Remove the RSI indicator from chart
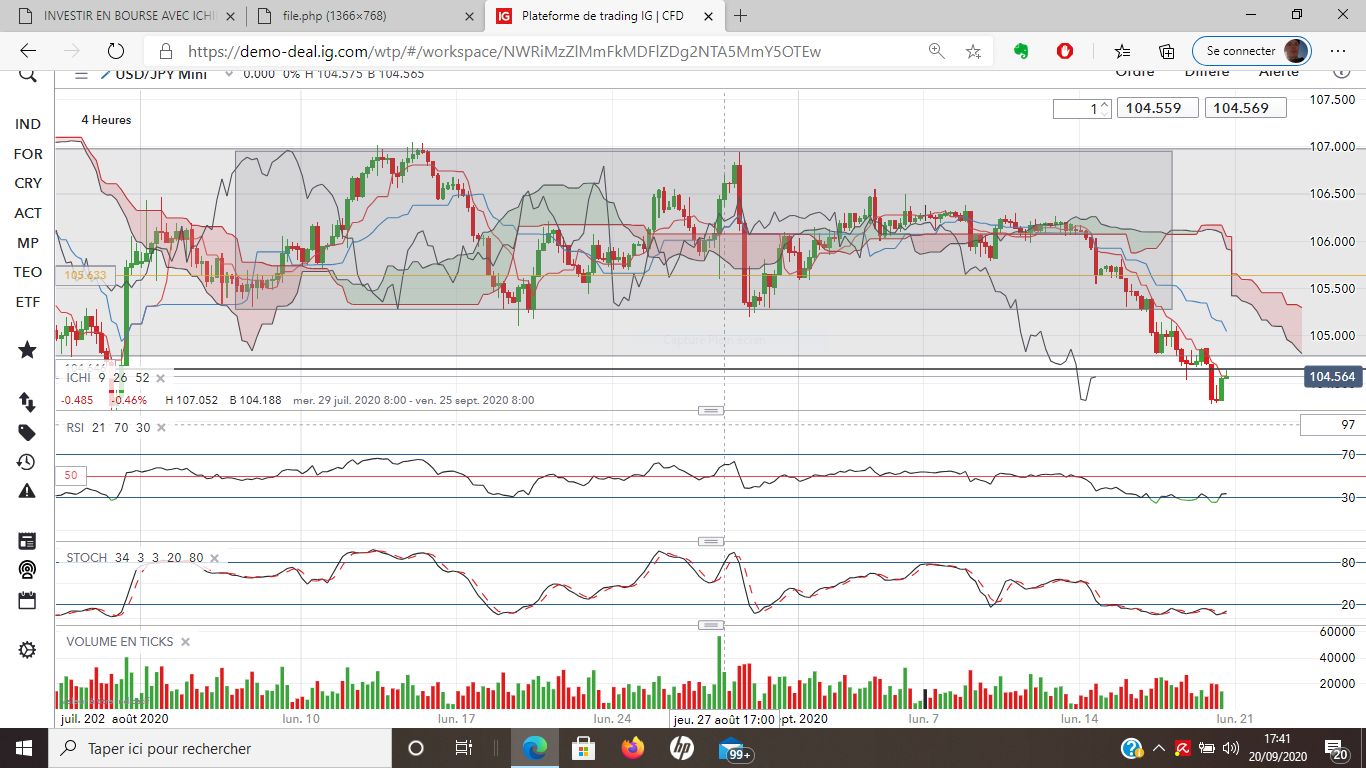Image resolution: width=1366 pixels, height=768 pixels. 160,428
